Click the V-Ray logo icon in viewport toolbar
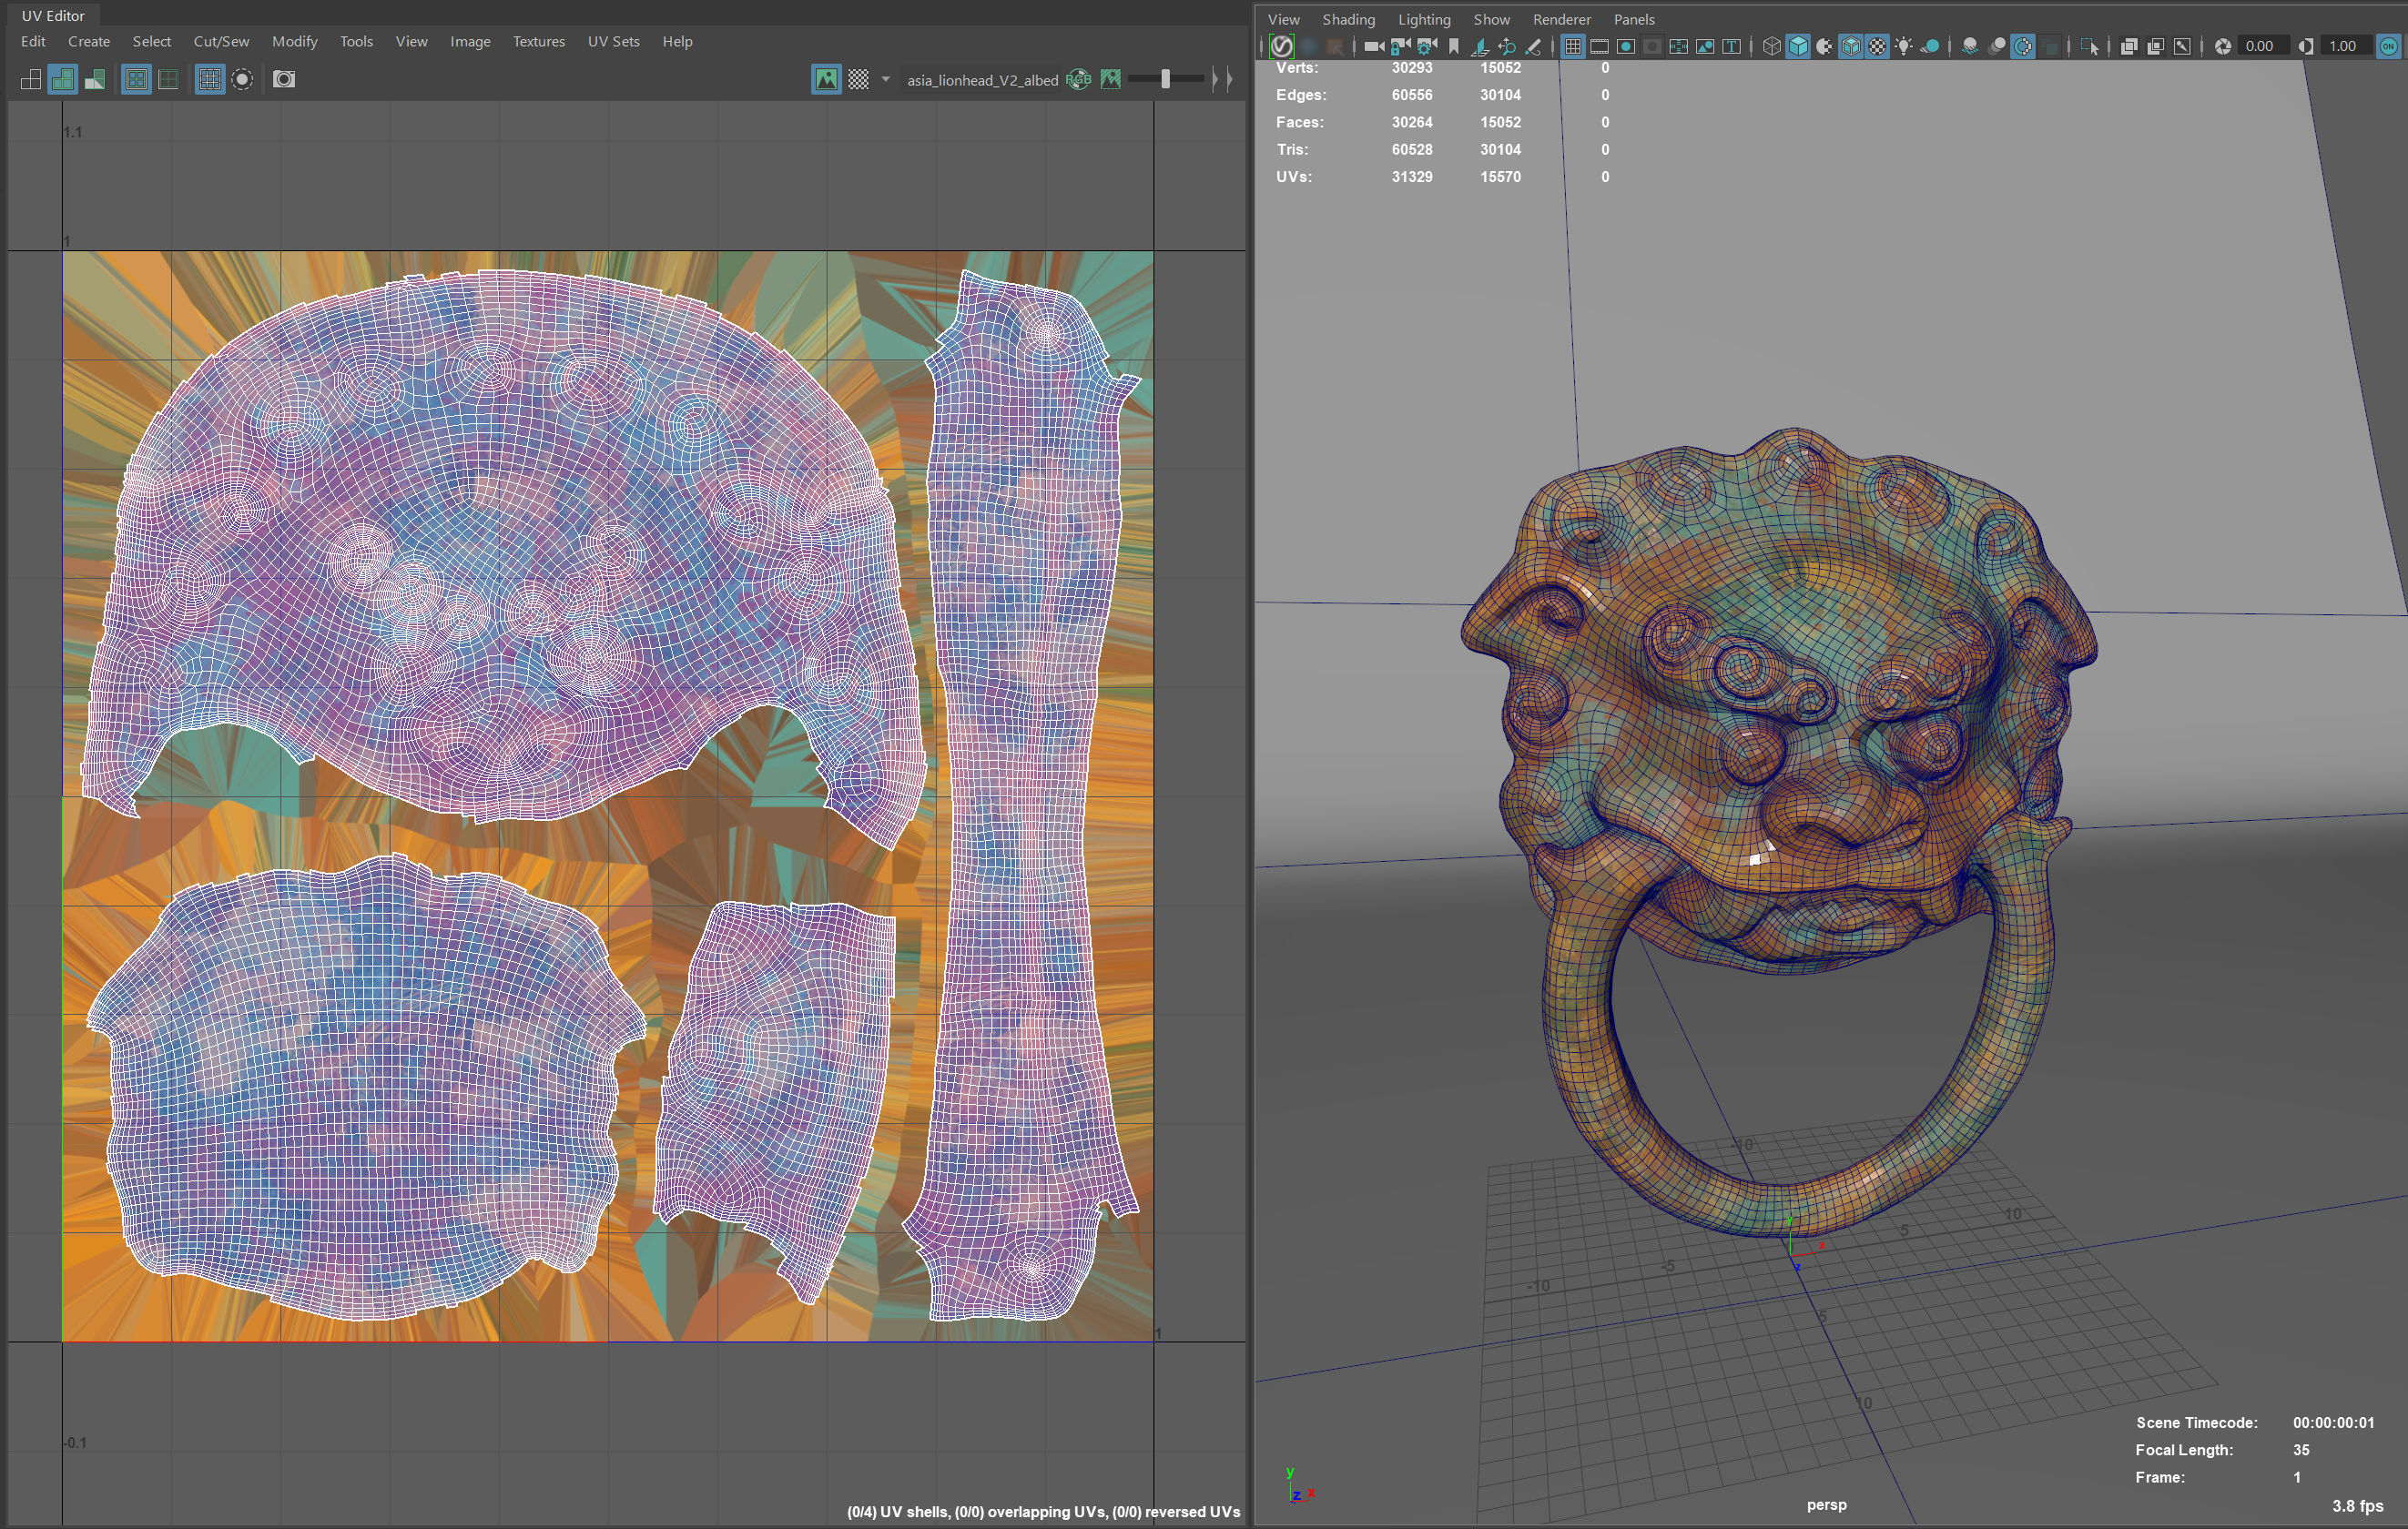2408x1529 pixels. pyautogui.click(x=1281, y=46)
